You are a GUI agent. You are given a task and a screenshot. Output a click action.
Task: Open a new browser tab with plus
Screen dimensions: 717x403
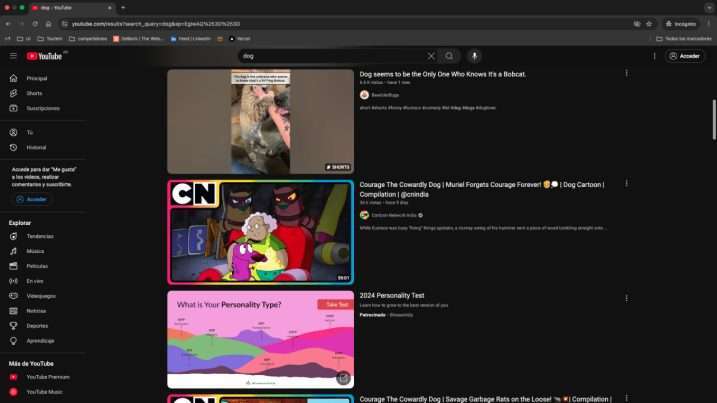click(x=123, y=8)
